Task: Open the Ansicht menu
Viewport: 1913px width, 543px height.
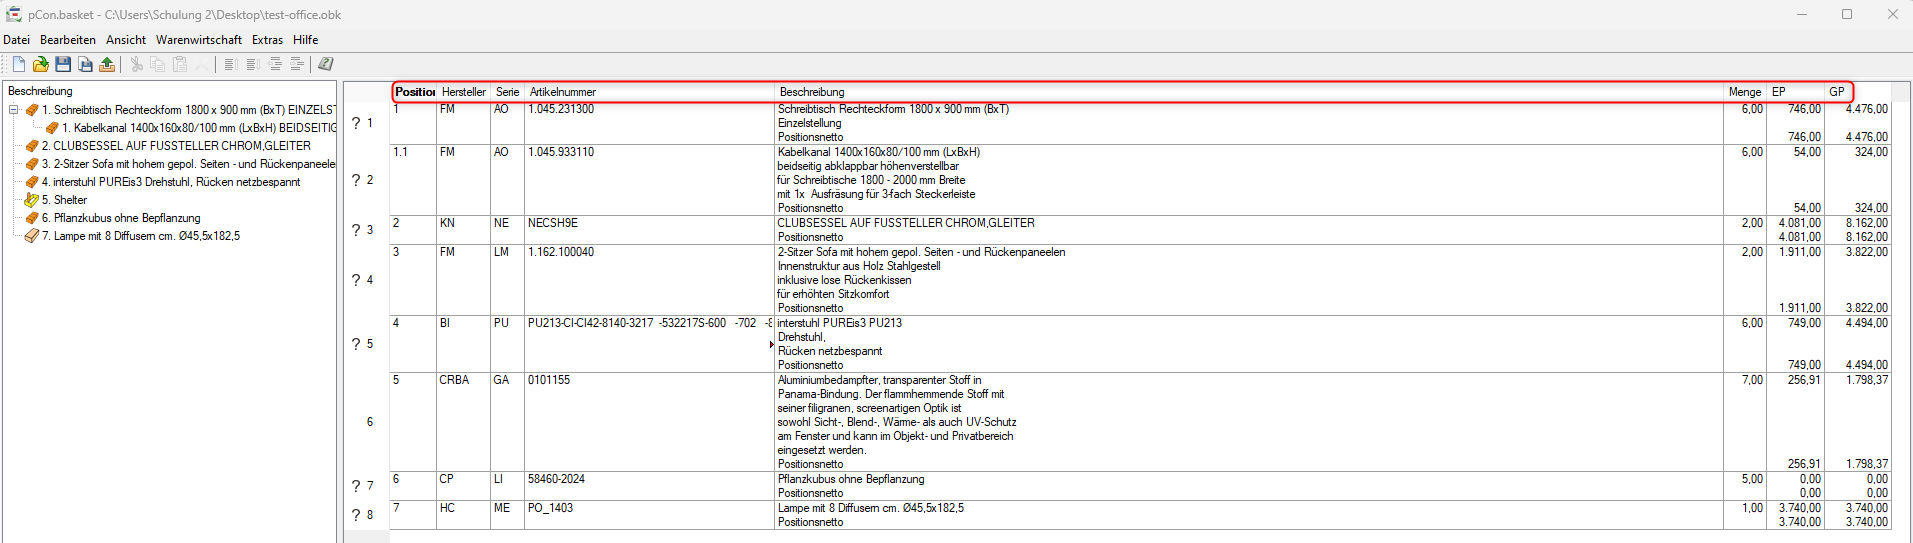Action: pos(126,40)
